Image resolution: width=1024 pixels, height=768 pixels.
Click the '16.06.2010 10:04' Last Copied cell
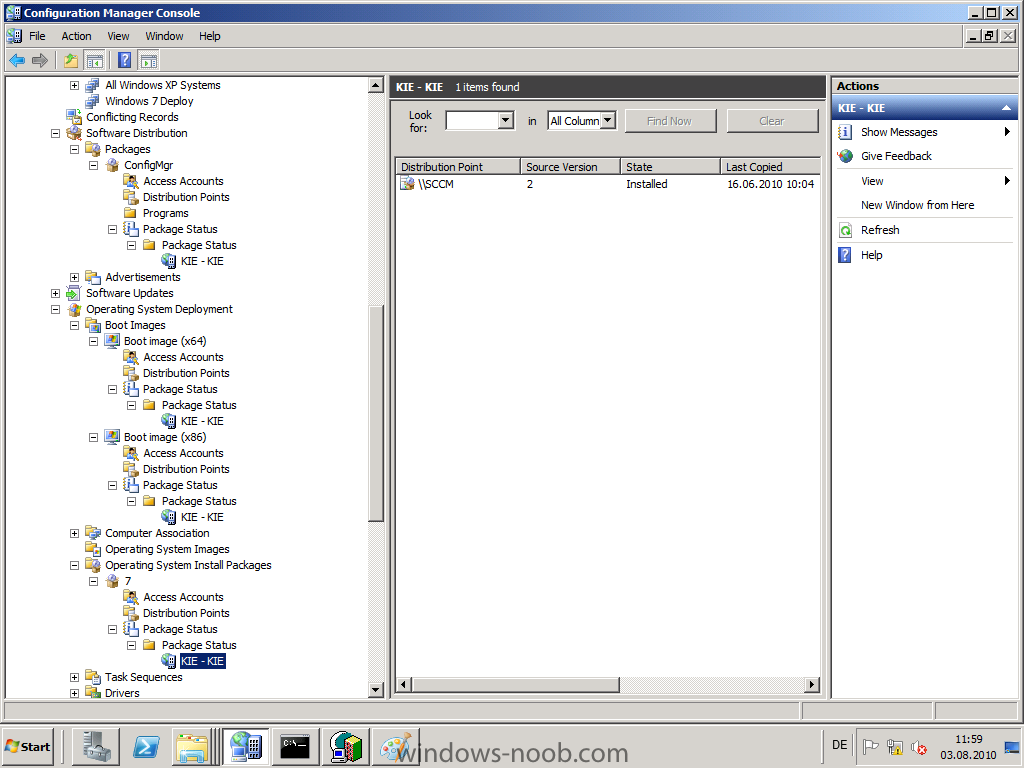pyautogui.click(x=771, y=184)
